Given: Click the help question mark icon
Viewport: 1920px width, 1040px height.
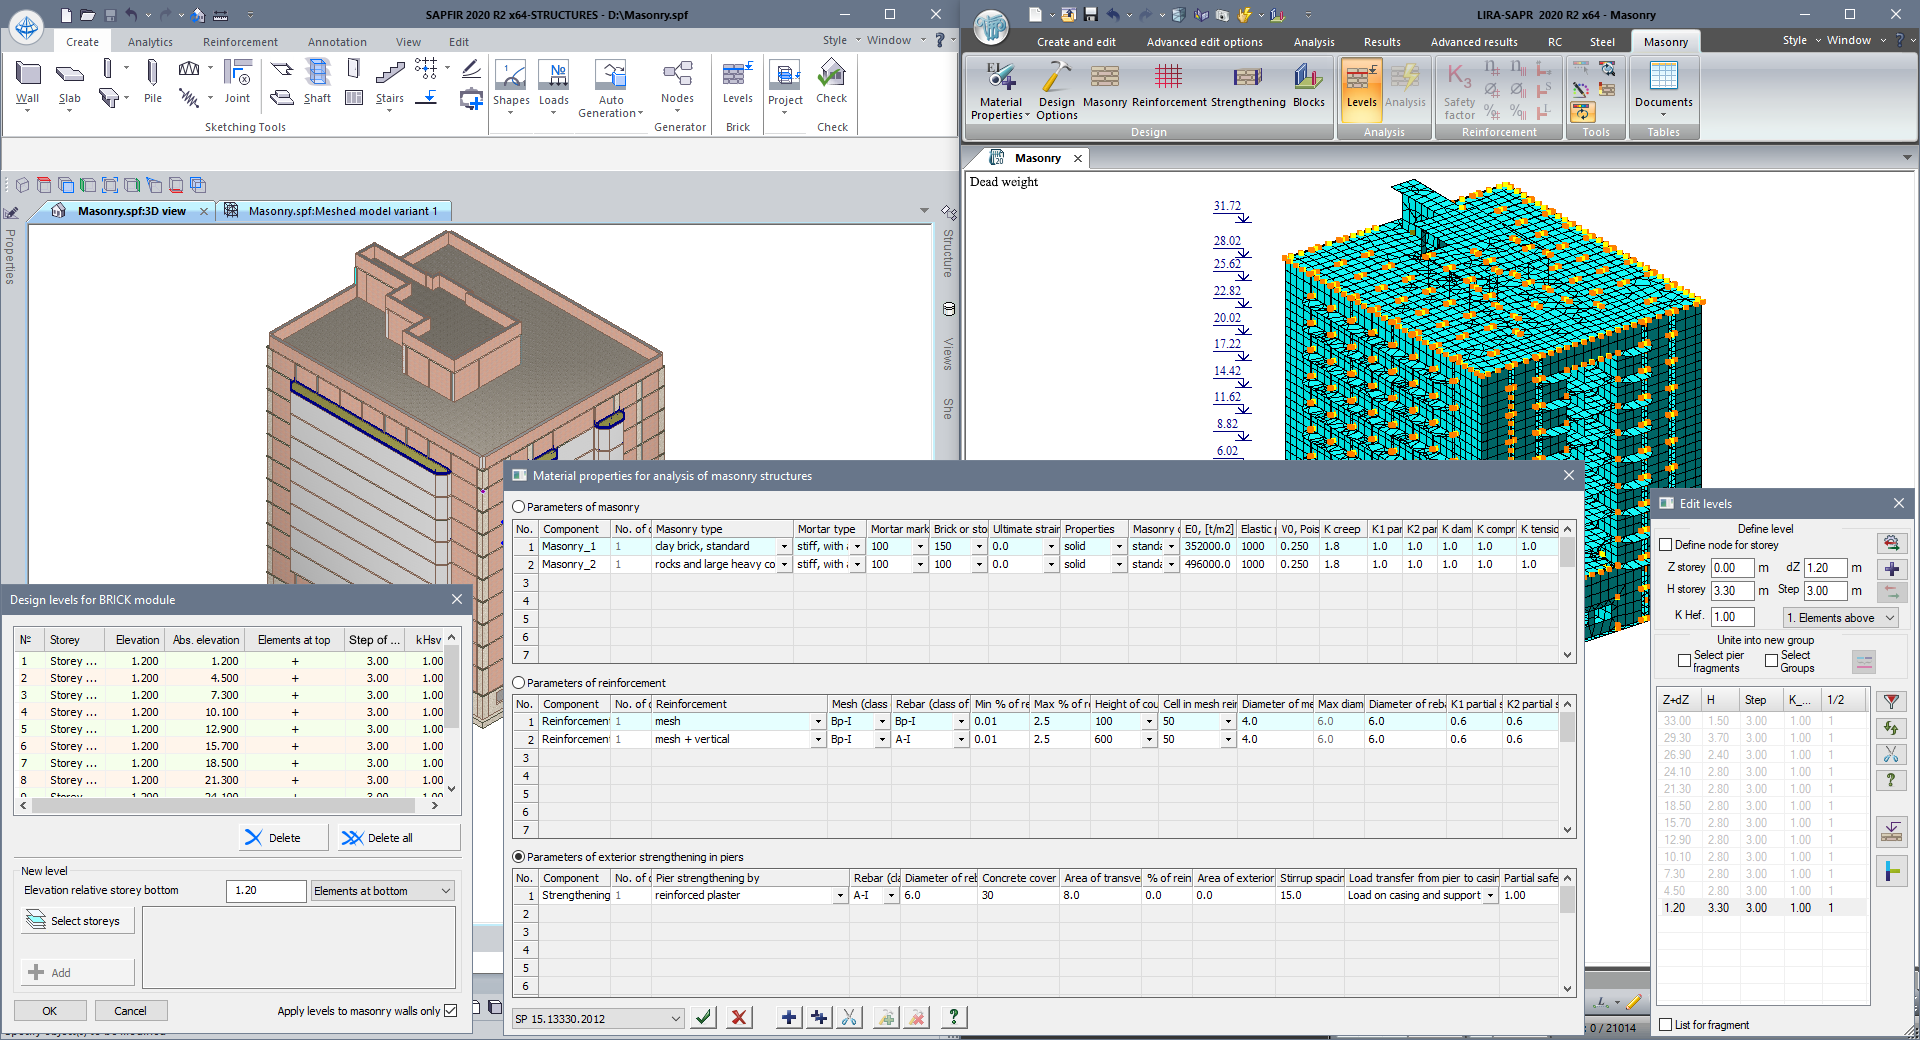Looking at the screenshot, I should point(954,1017).
